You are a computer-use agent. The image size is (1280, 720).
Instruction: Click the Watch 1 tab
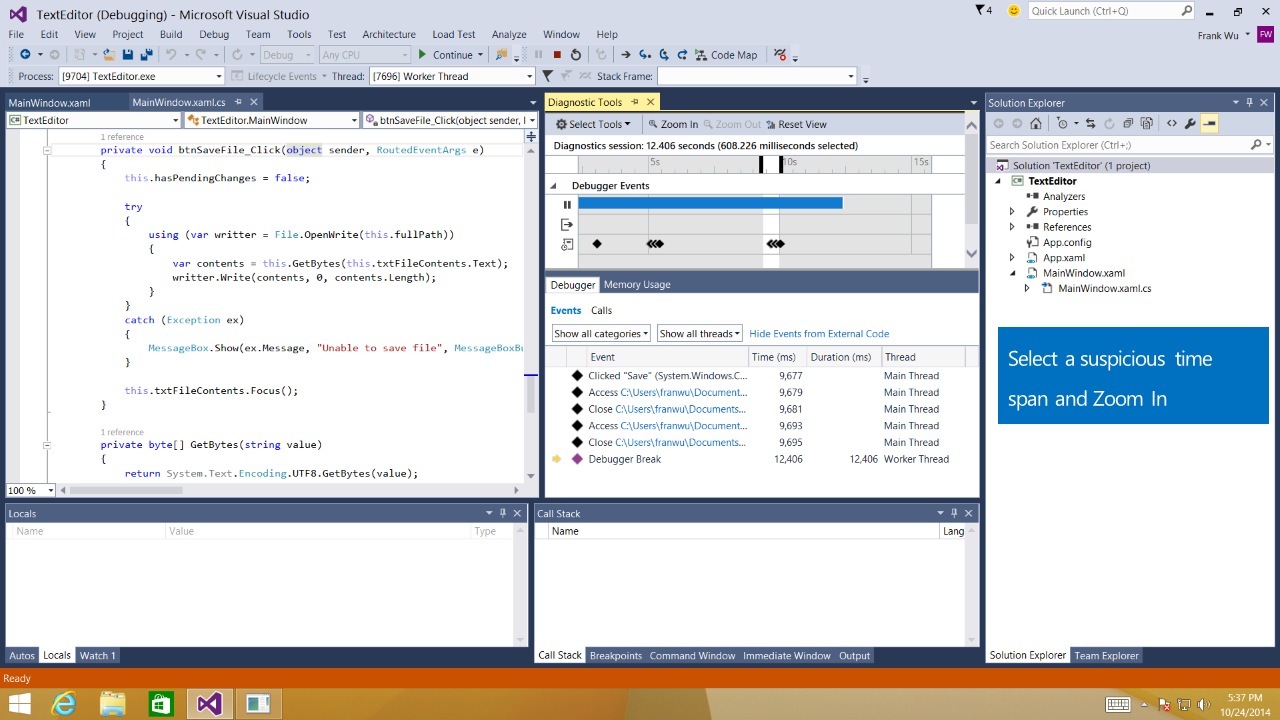tap(98, 656)
